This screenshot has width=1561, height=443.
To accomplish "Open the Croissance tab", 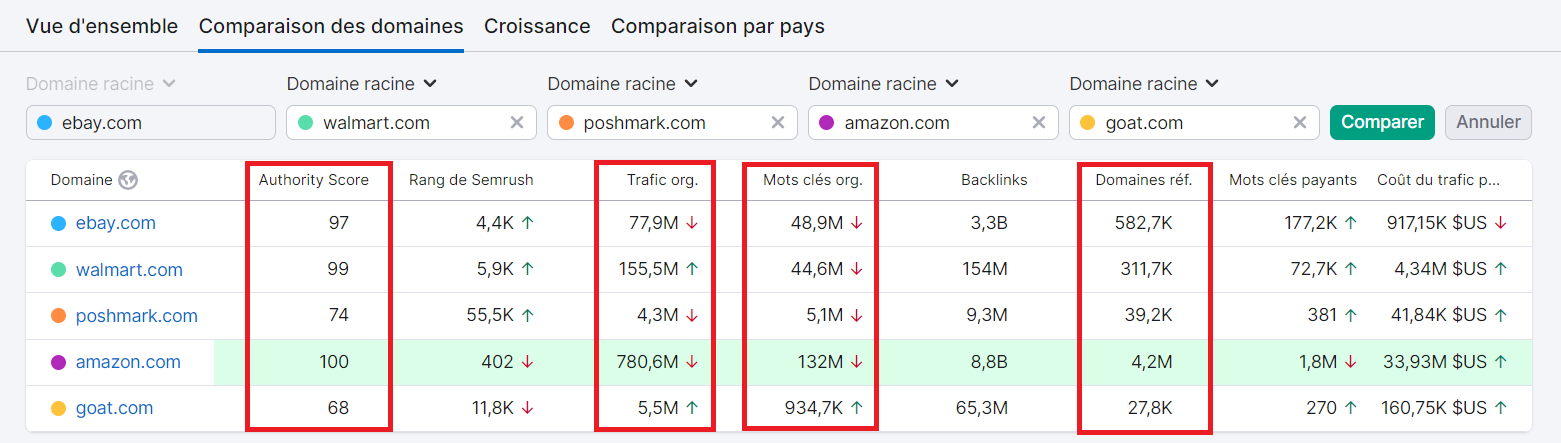I will tap(537, 26).
